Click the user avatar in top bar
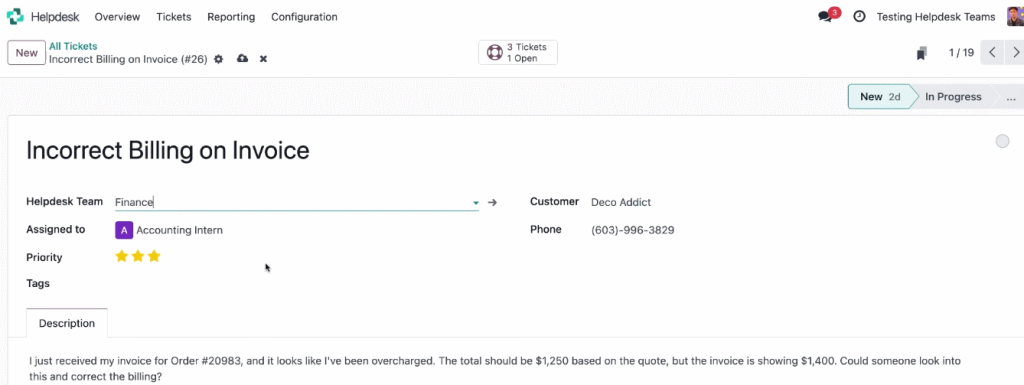This screenshot has height=385, width=1024. 1015,16
